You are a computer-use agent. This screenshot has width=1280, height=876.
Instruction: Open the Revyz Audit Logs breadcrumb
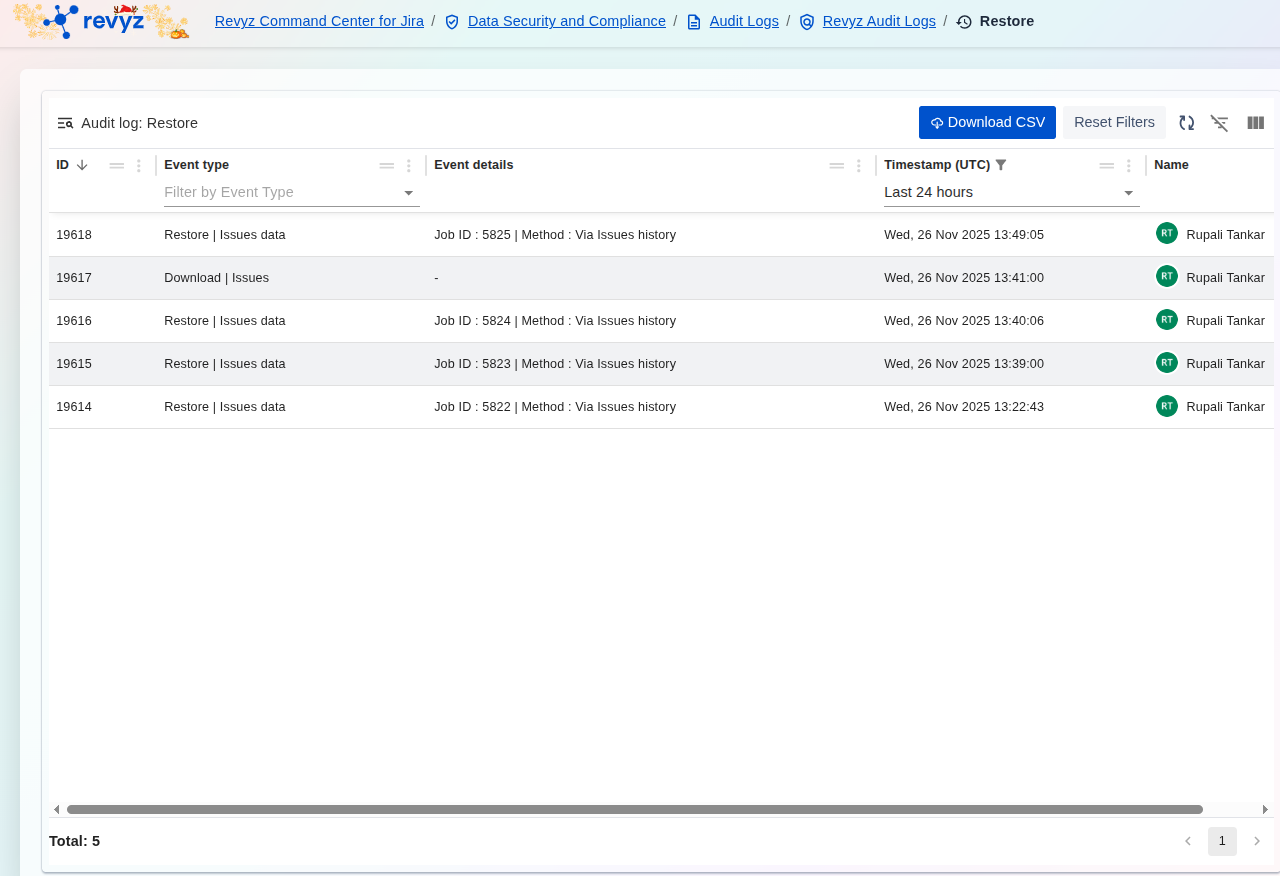[x=879, y=21]
